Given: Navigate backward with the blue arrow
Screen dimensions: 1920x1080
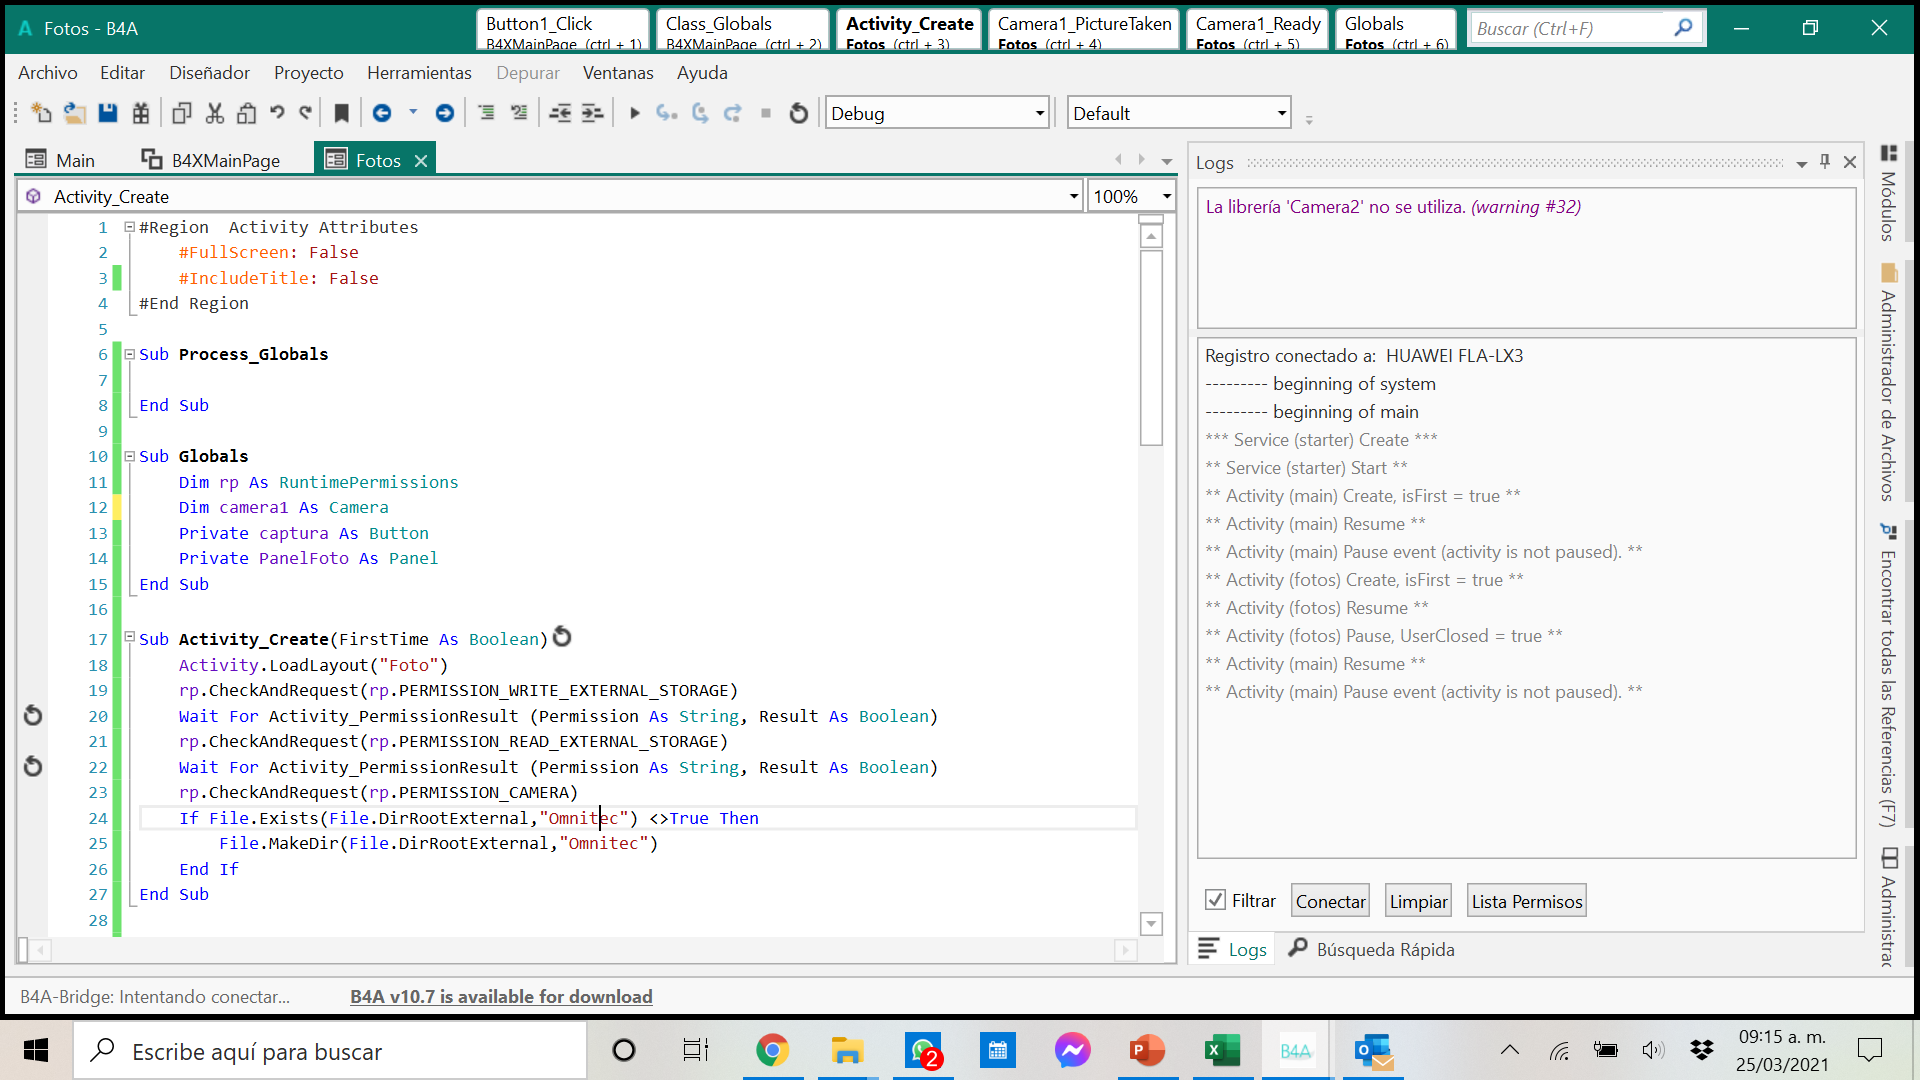Looking at the screenshot, I should 382,113.
